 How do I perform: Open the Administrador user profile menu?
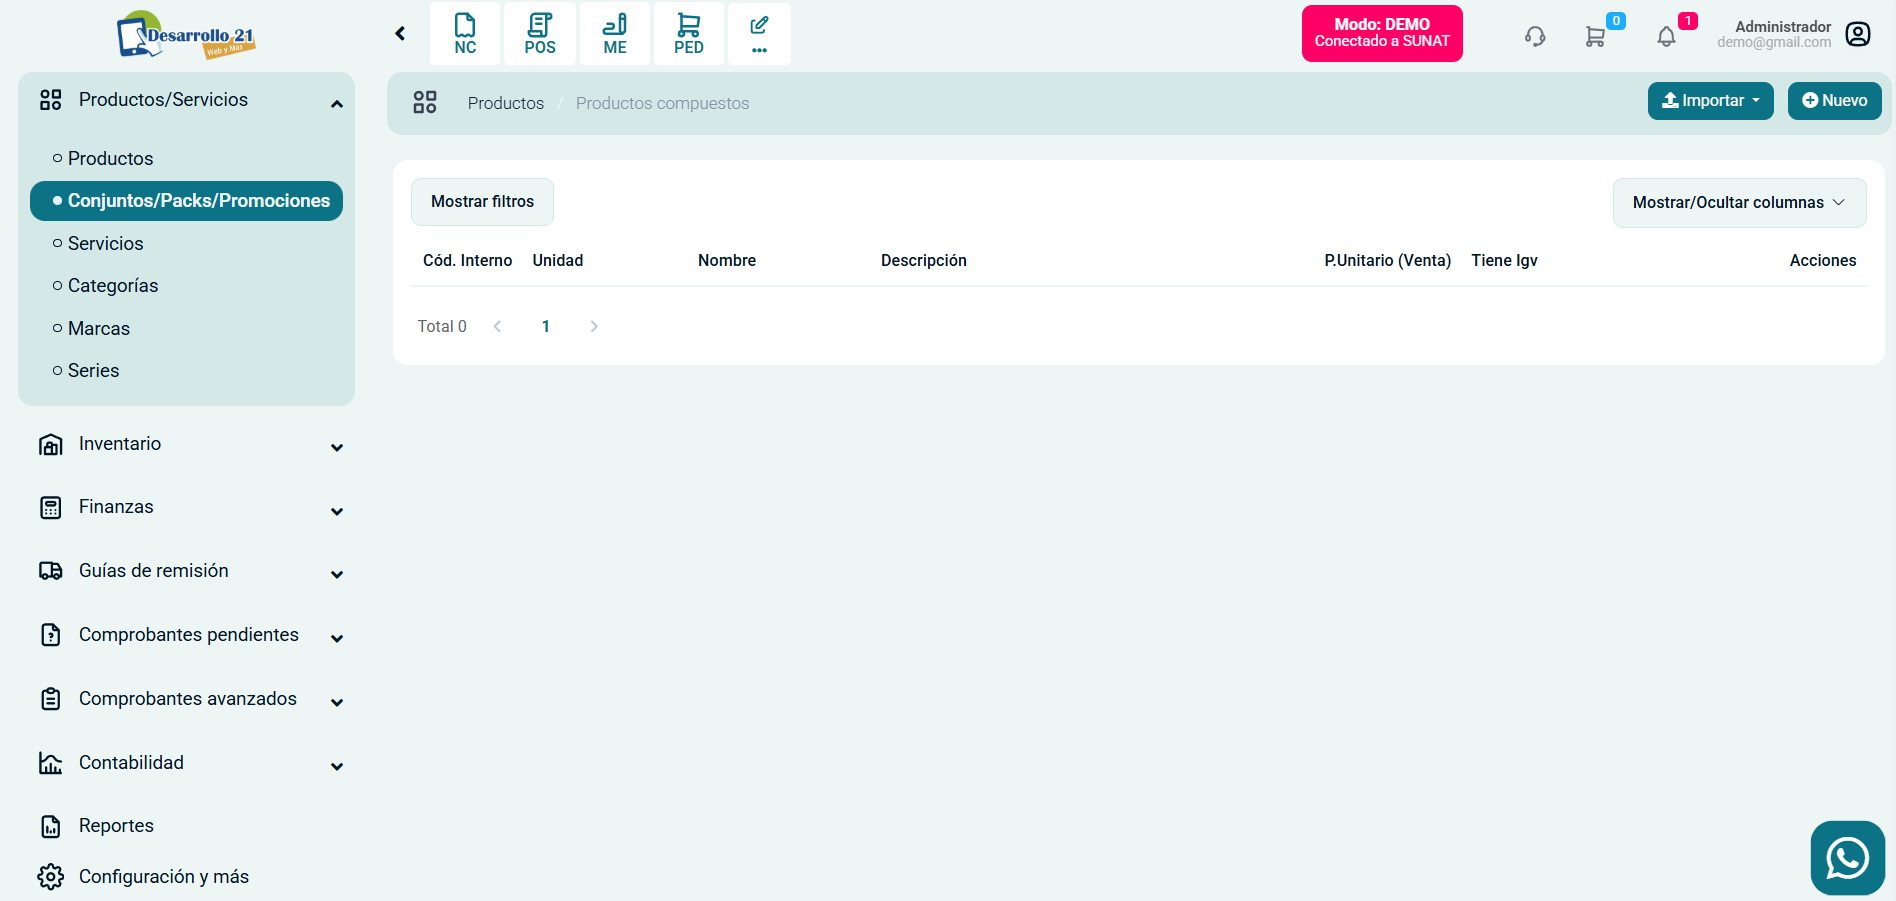coord(1857,34)
